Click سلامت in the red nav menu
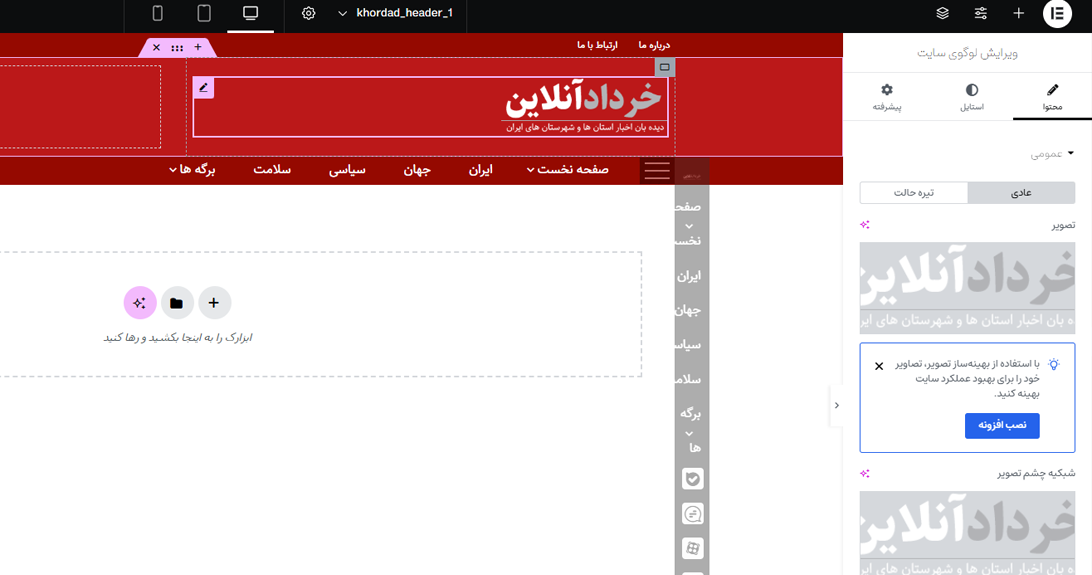 (x=272, y=170)
